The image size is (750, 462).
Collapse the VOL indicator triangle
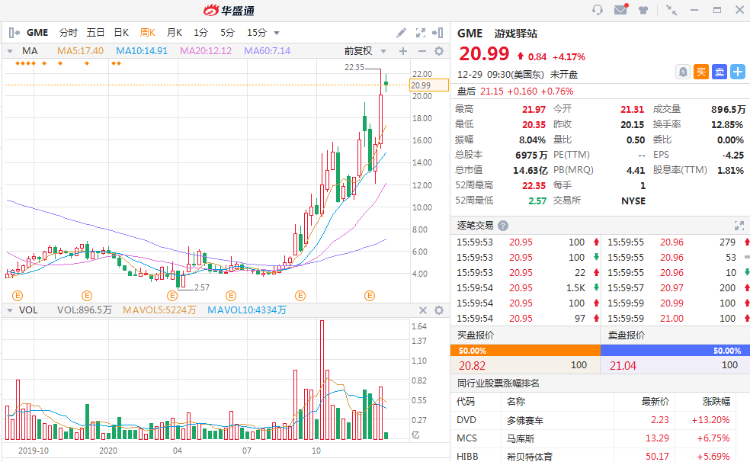click(10, 310)
